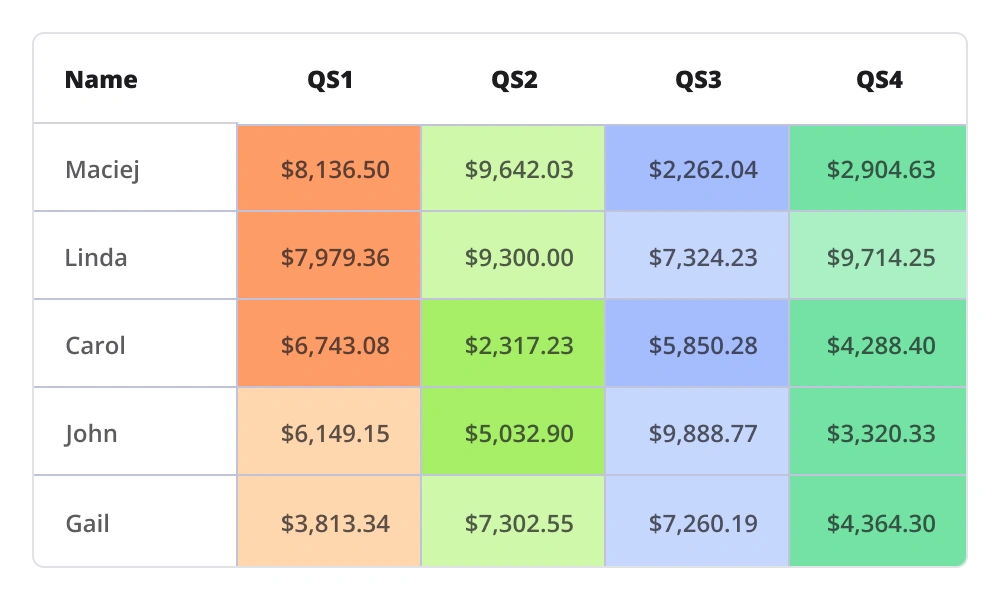
Task: Click the Name column header
Action: [x=101, y=80]
